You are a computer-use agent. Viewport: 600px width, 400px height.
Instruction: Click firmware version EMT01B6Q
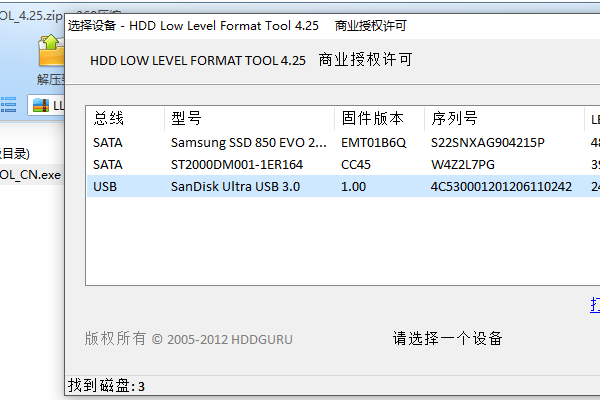pyautogui.click(x=373, y=143)
